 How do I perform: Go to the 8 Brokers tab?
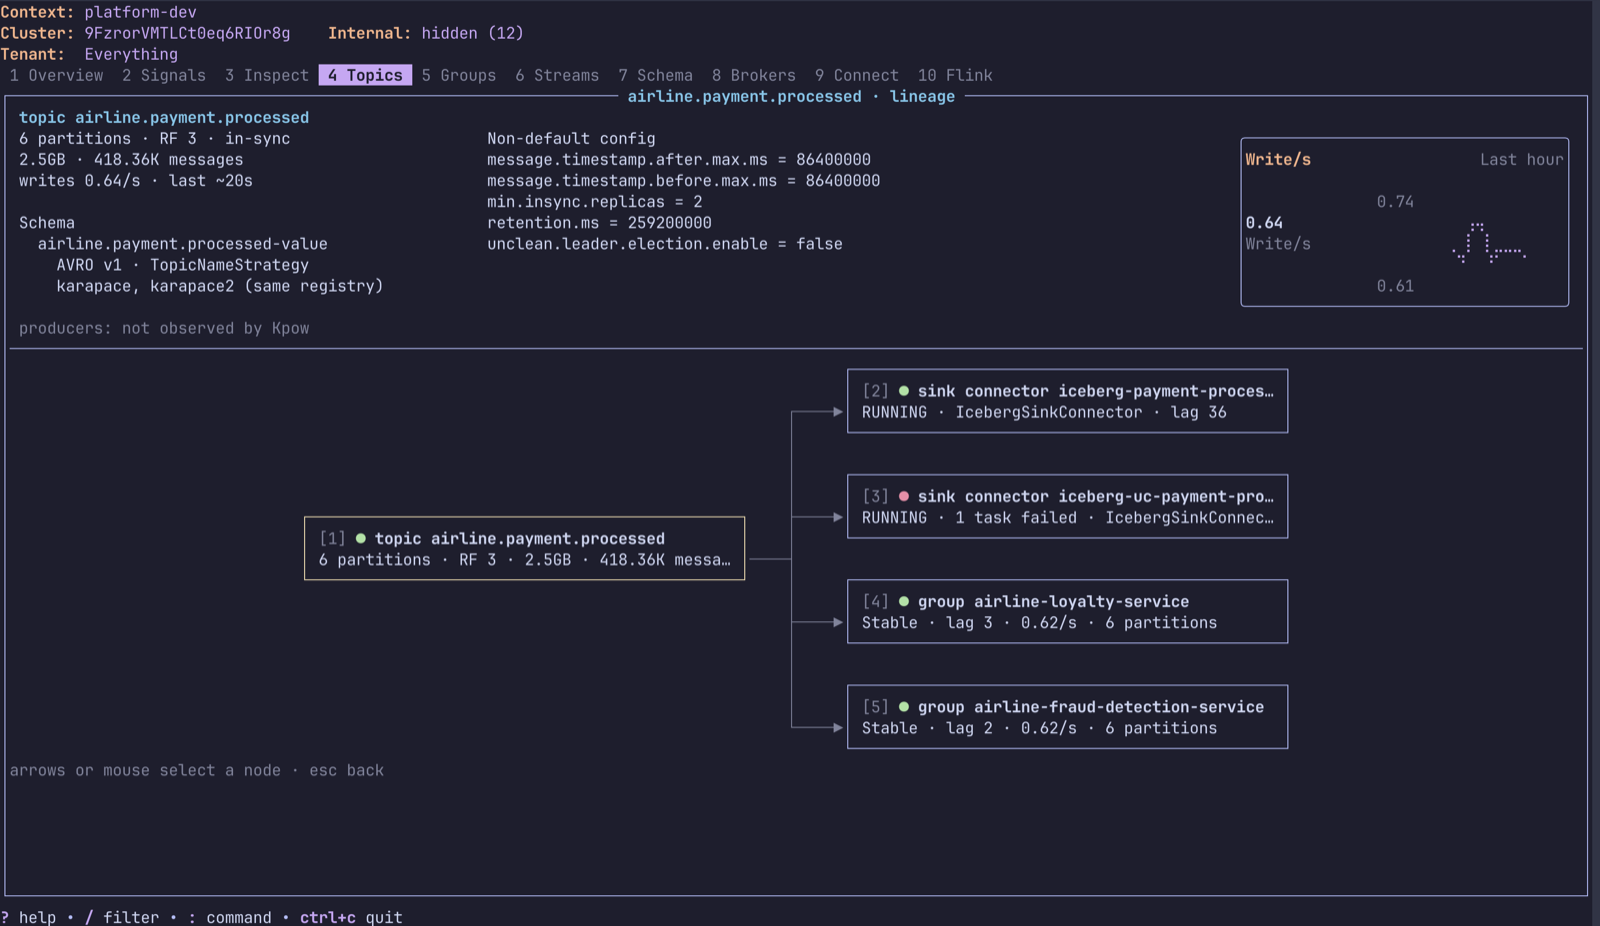pyautogui.click(x=754, y=75)
